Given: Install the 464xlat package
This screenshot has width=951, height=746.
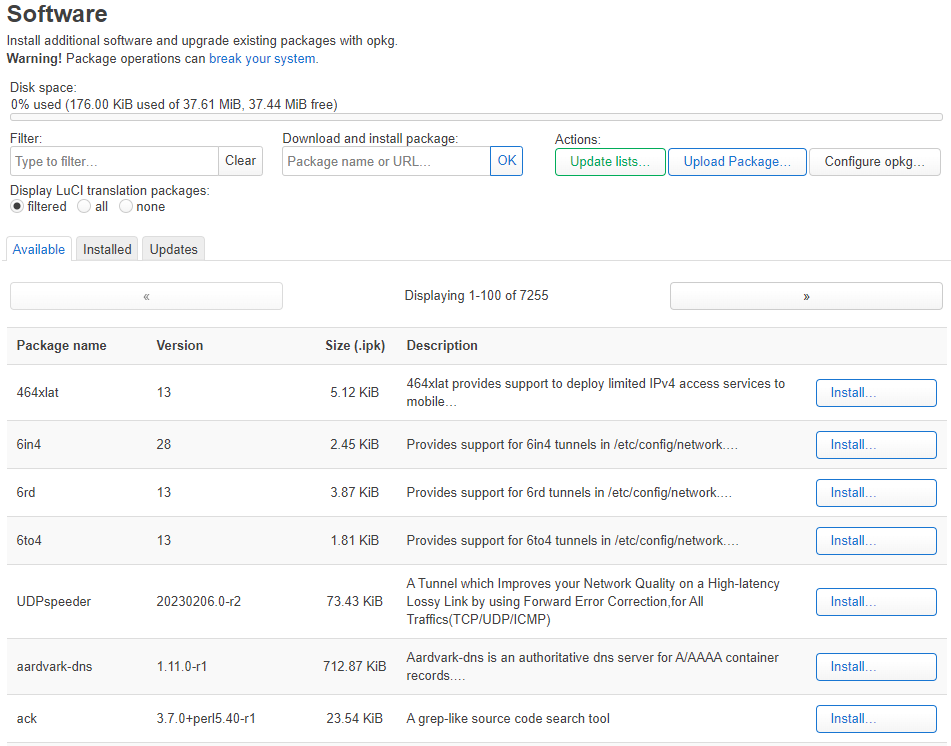Looking at the screenshot, I should point(876,393).
